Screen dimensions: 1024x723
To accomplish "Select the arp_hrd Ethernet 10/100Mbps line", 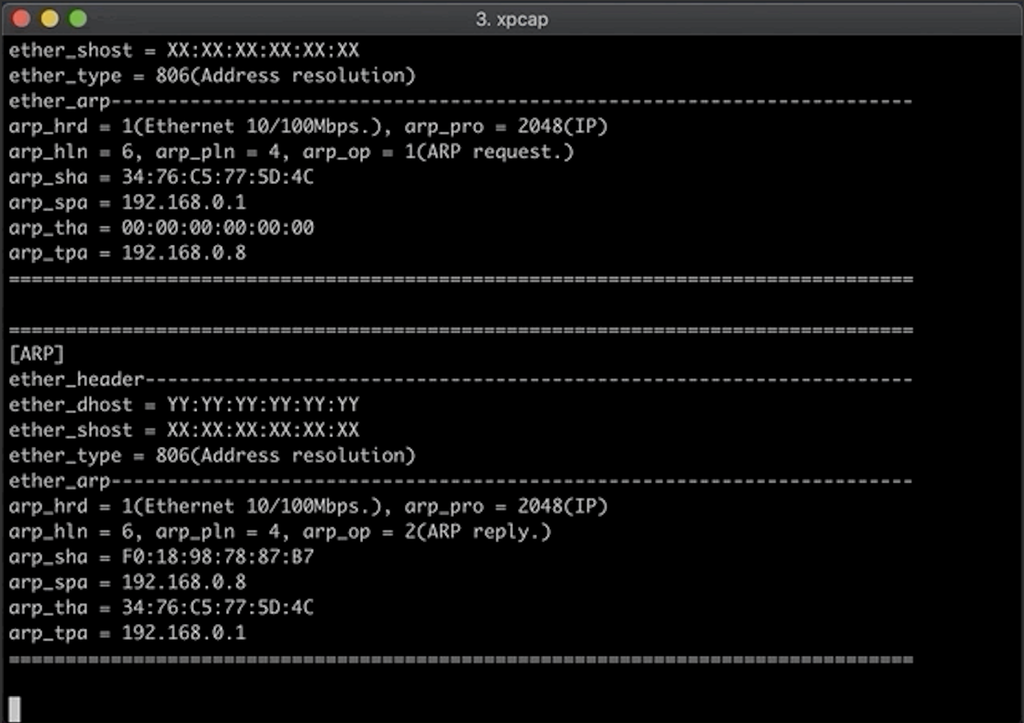I will point(305,506).
